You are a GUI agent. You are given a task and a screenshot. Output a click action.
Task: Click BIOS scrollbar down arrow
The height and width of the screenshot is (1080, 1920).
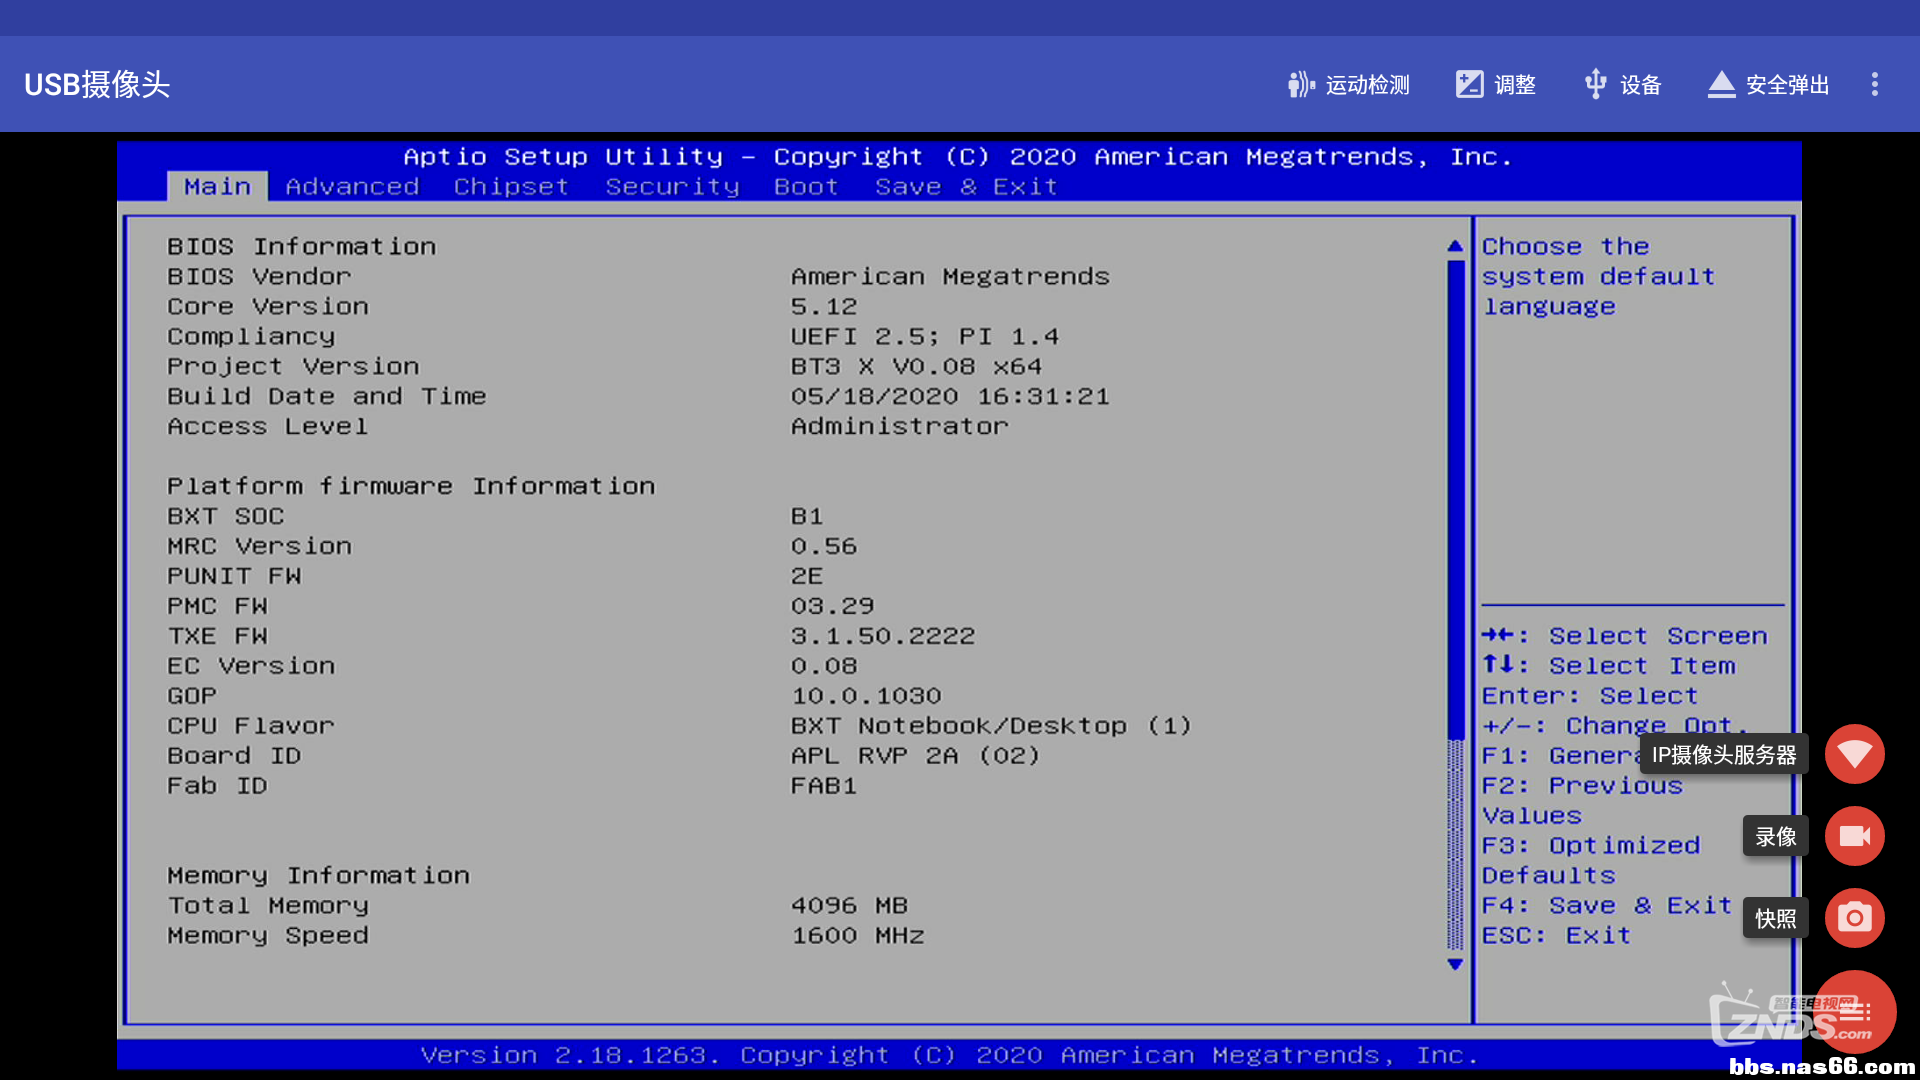point(1455,964)
